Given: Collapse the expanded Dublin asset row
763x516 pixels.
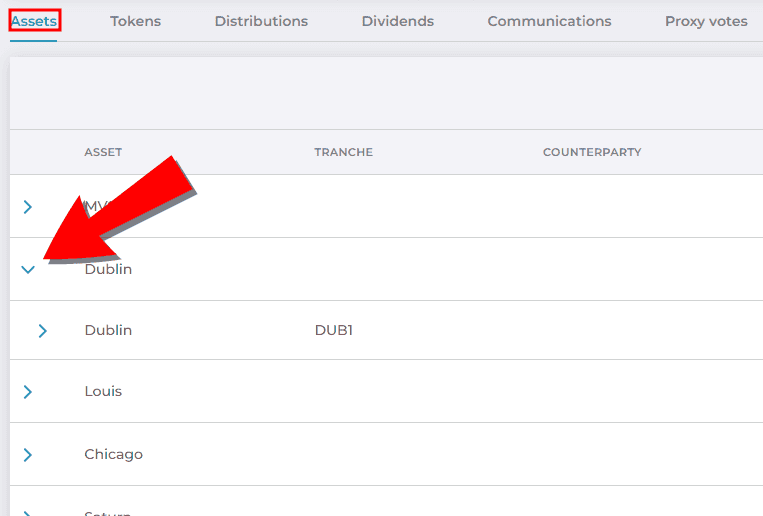Looking at the screenshot, I should (28, 269).
